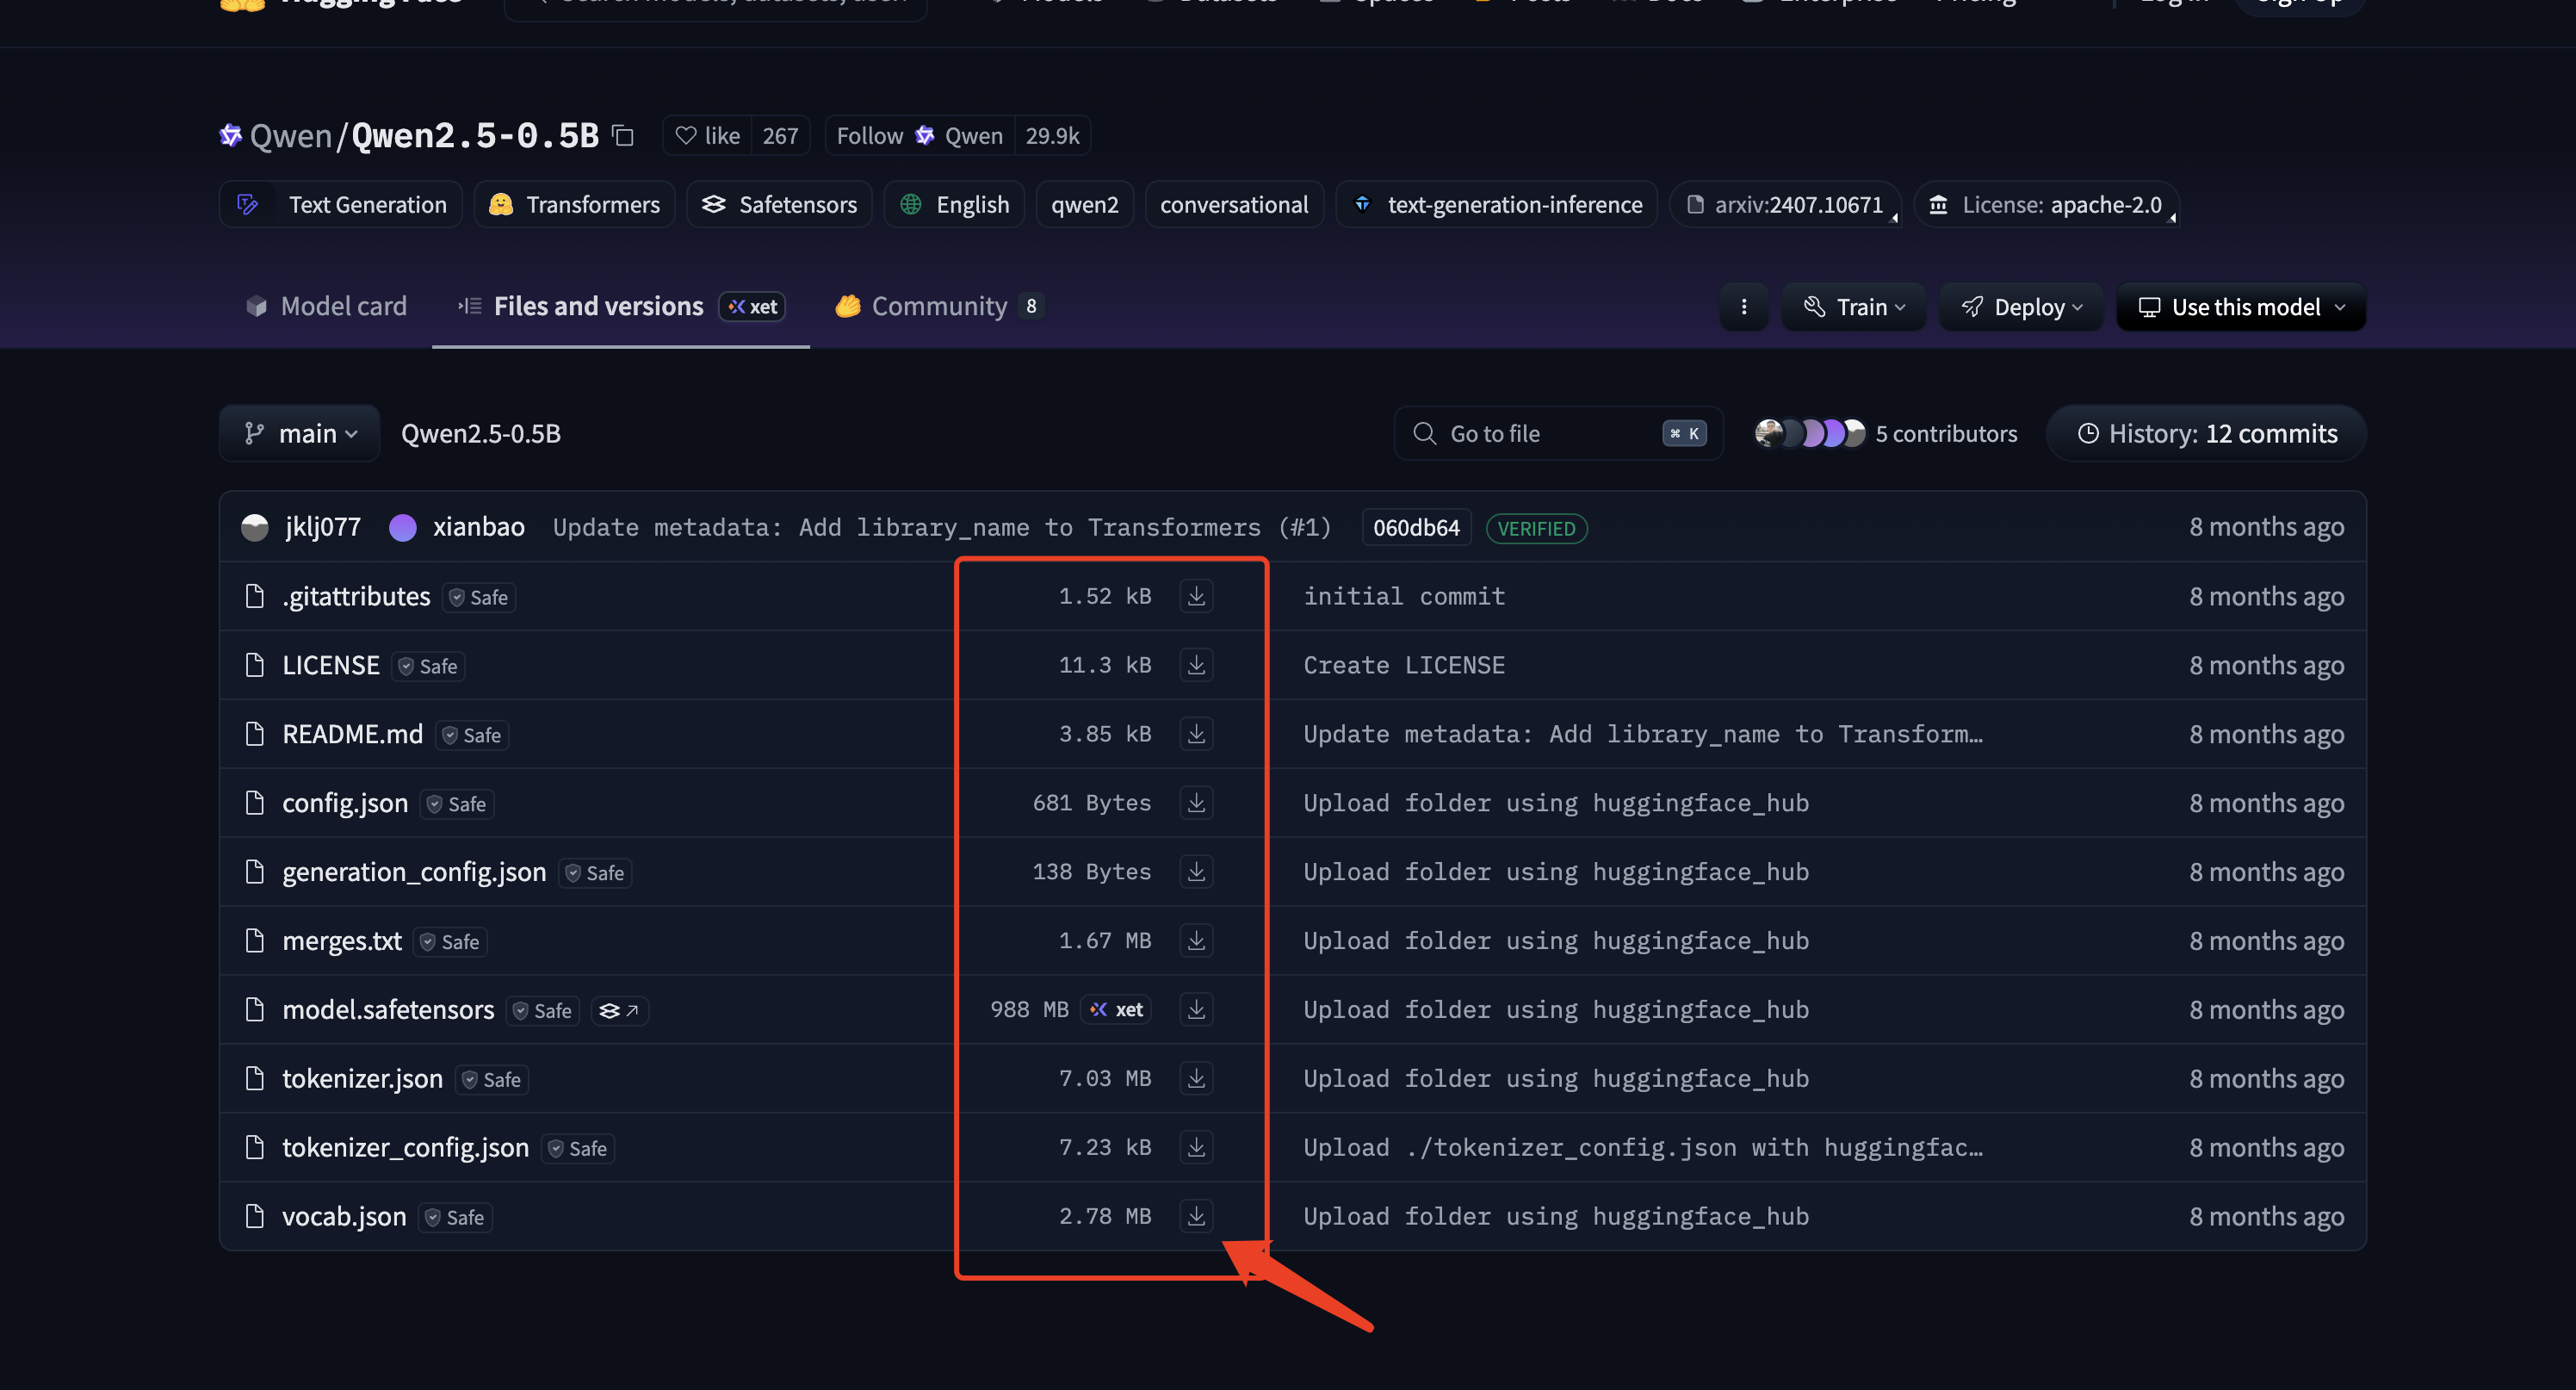Image resolution: width=2576 pixels, height=1390 pixels.
Task: Download the config.json file
Action: (x=1196, y=803)
